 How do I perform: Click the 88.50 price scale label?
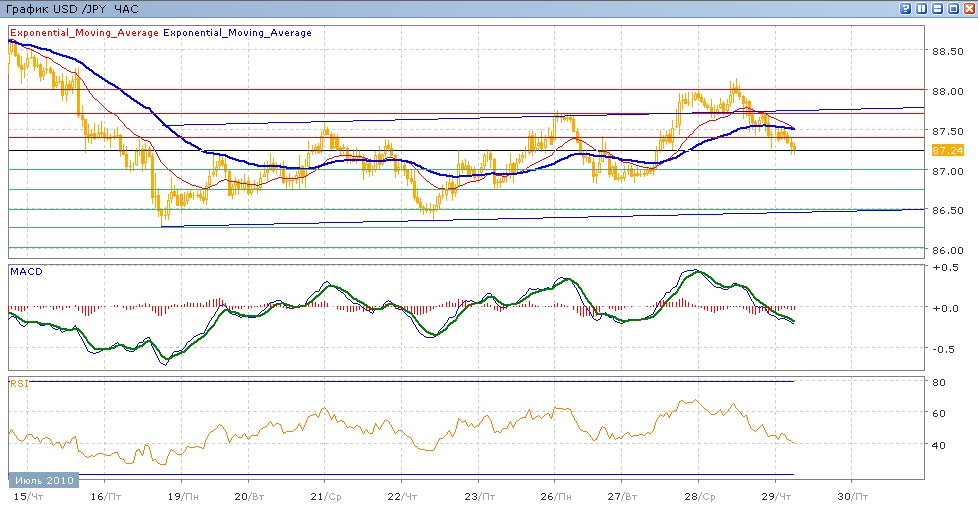tap(948, 51)
